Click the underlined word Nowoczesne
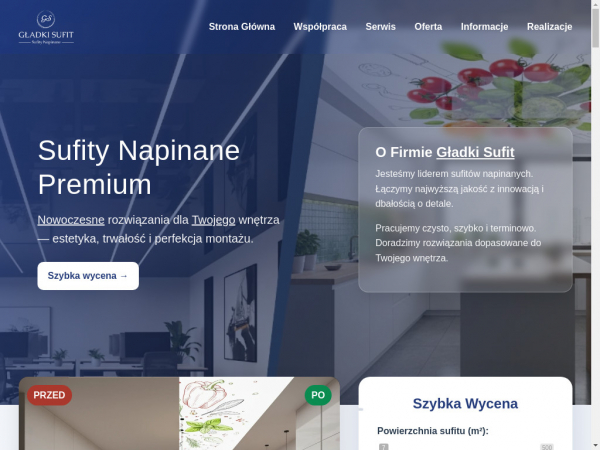 [x=71, y=219]
